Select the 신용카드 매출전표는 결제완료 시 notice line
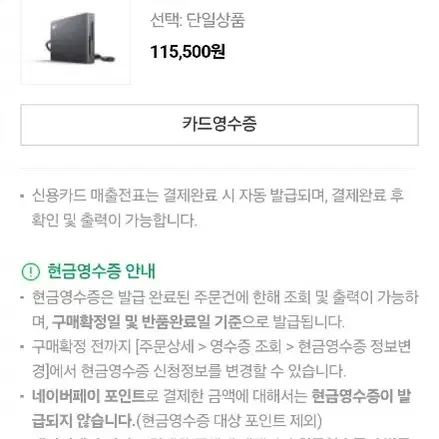The width and height of the screenshot is (439, 439). 218,195
